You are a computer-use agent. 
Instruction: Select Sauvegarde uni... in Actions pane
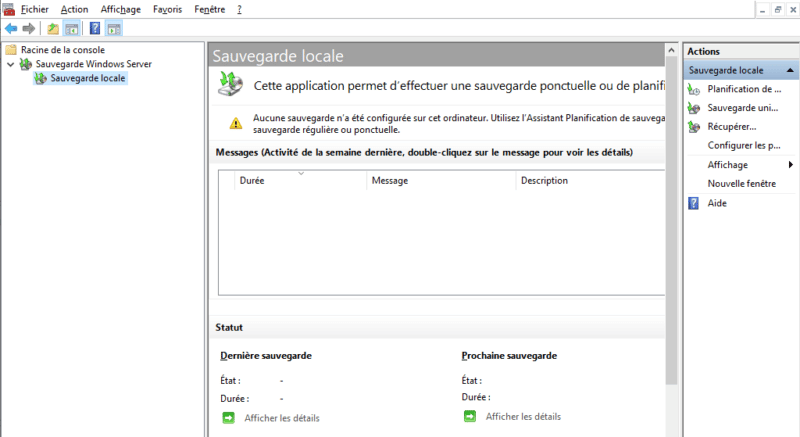click(743, 108)
